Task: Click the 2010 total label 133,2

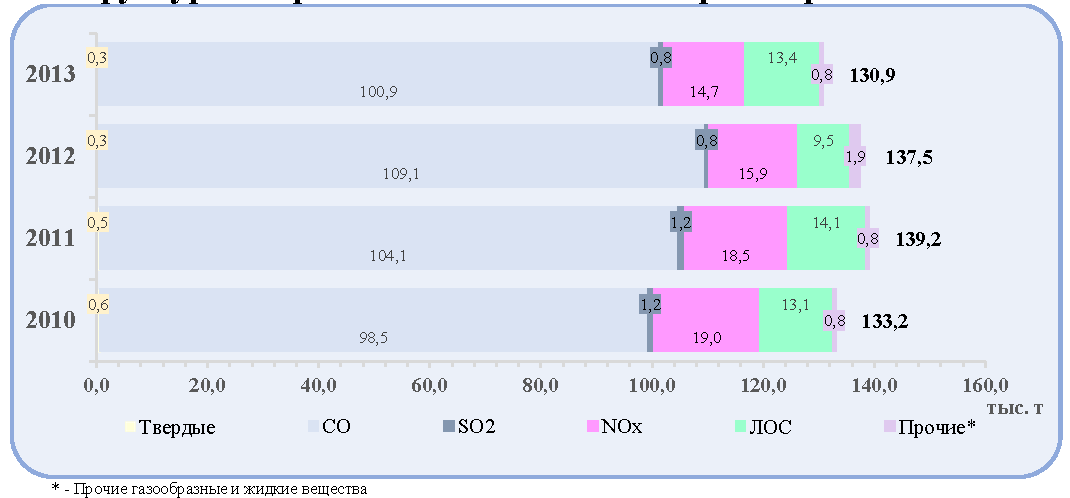Action: (885, 321)
